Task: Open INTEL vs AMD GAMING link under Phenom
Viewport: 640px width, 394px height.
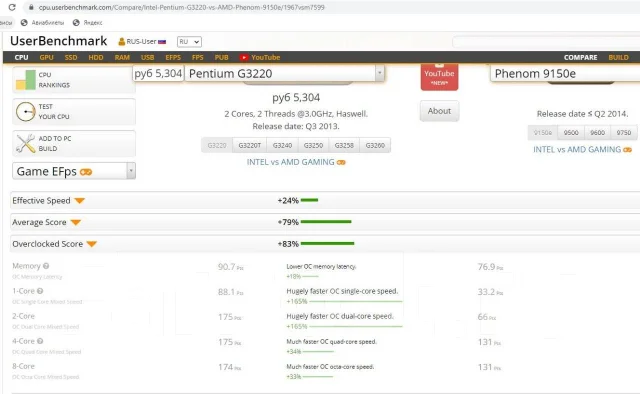Action: 582,149
